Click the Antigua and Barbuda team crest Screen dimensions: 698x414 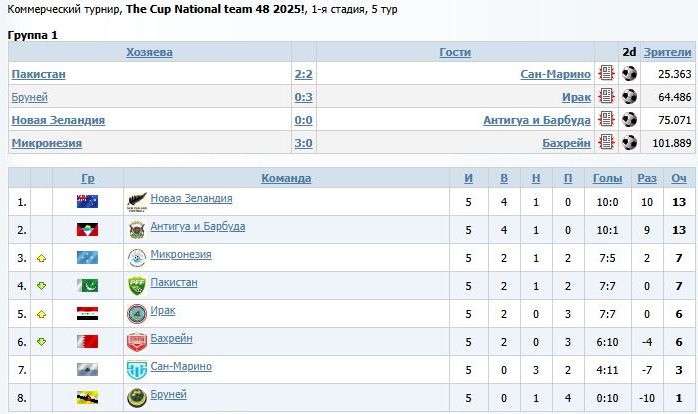point(137,230)
